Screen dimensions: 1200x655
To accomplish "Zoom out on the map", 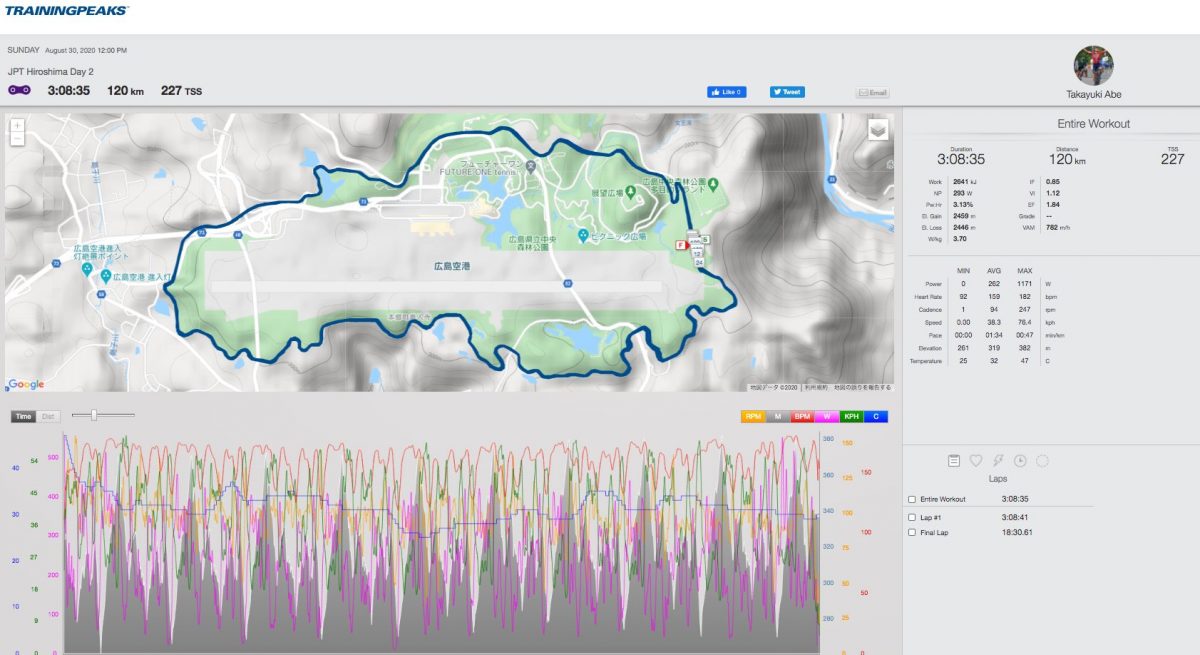I will 18,140.
